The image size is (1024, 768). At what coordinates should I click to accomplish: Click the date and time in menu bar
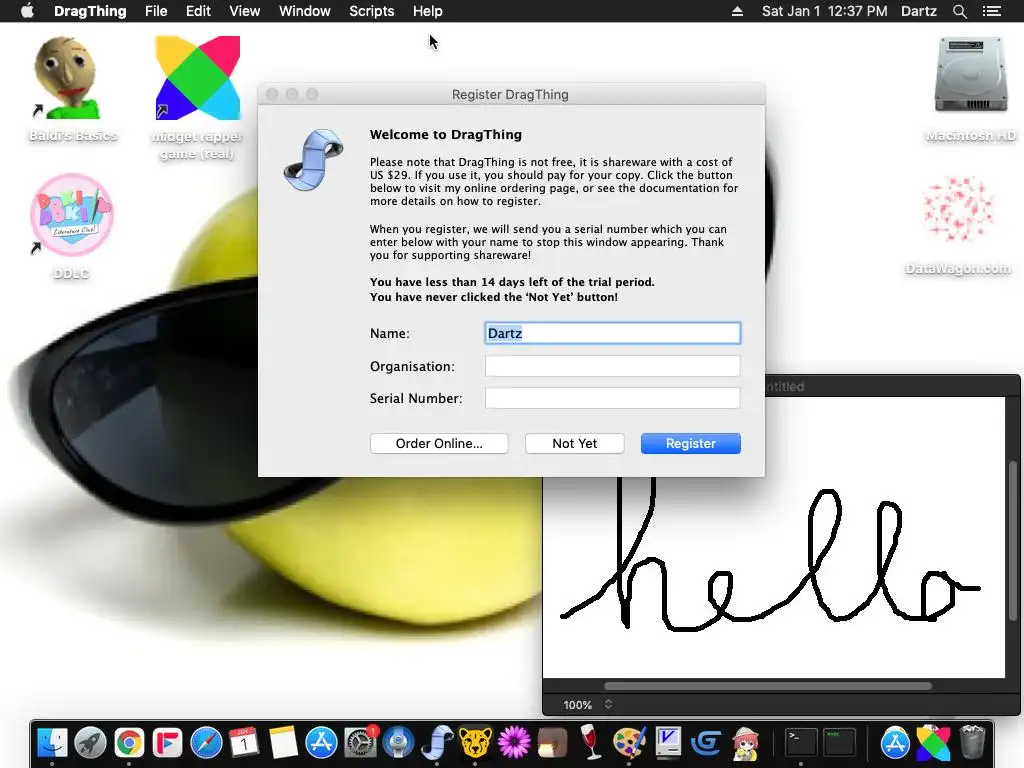point(824,11)
